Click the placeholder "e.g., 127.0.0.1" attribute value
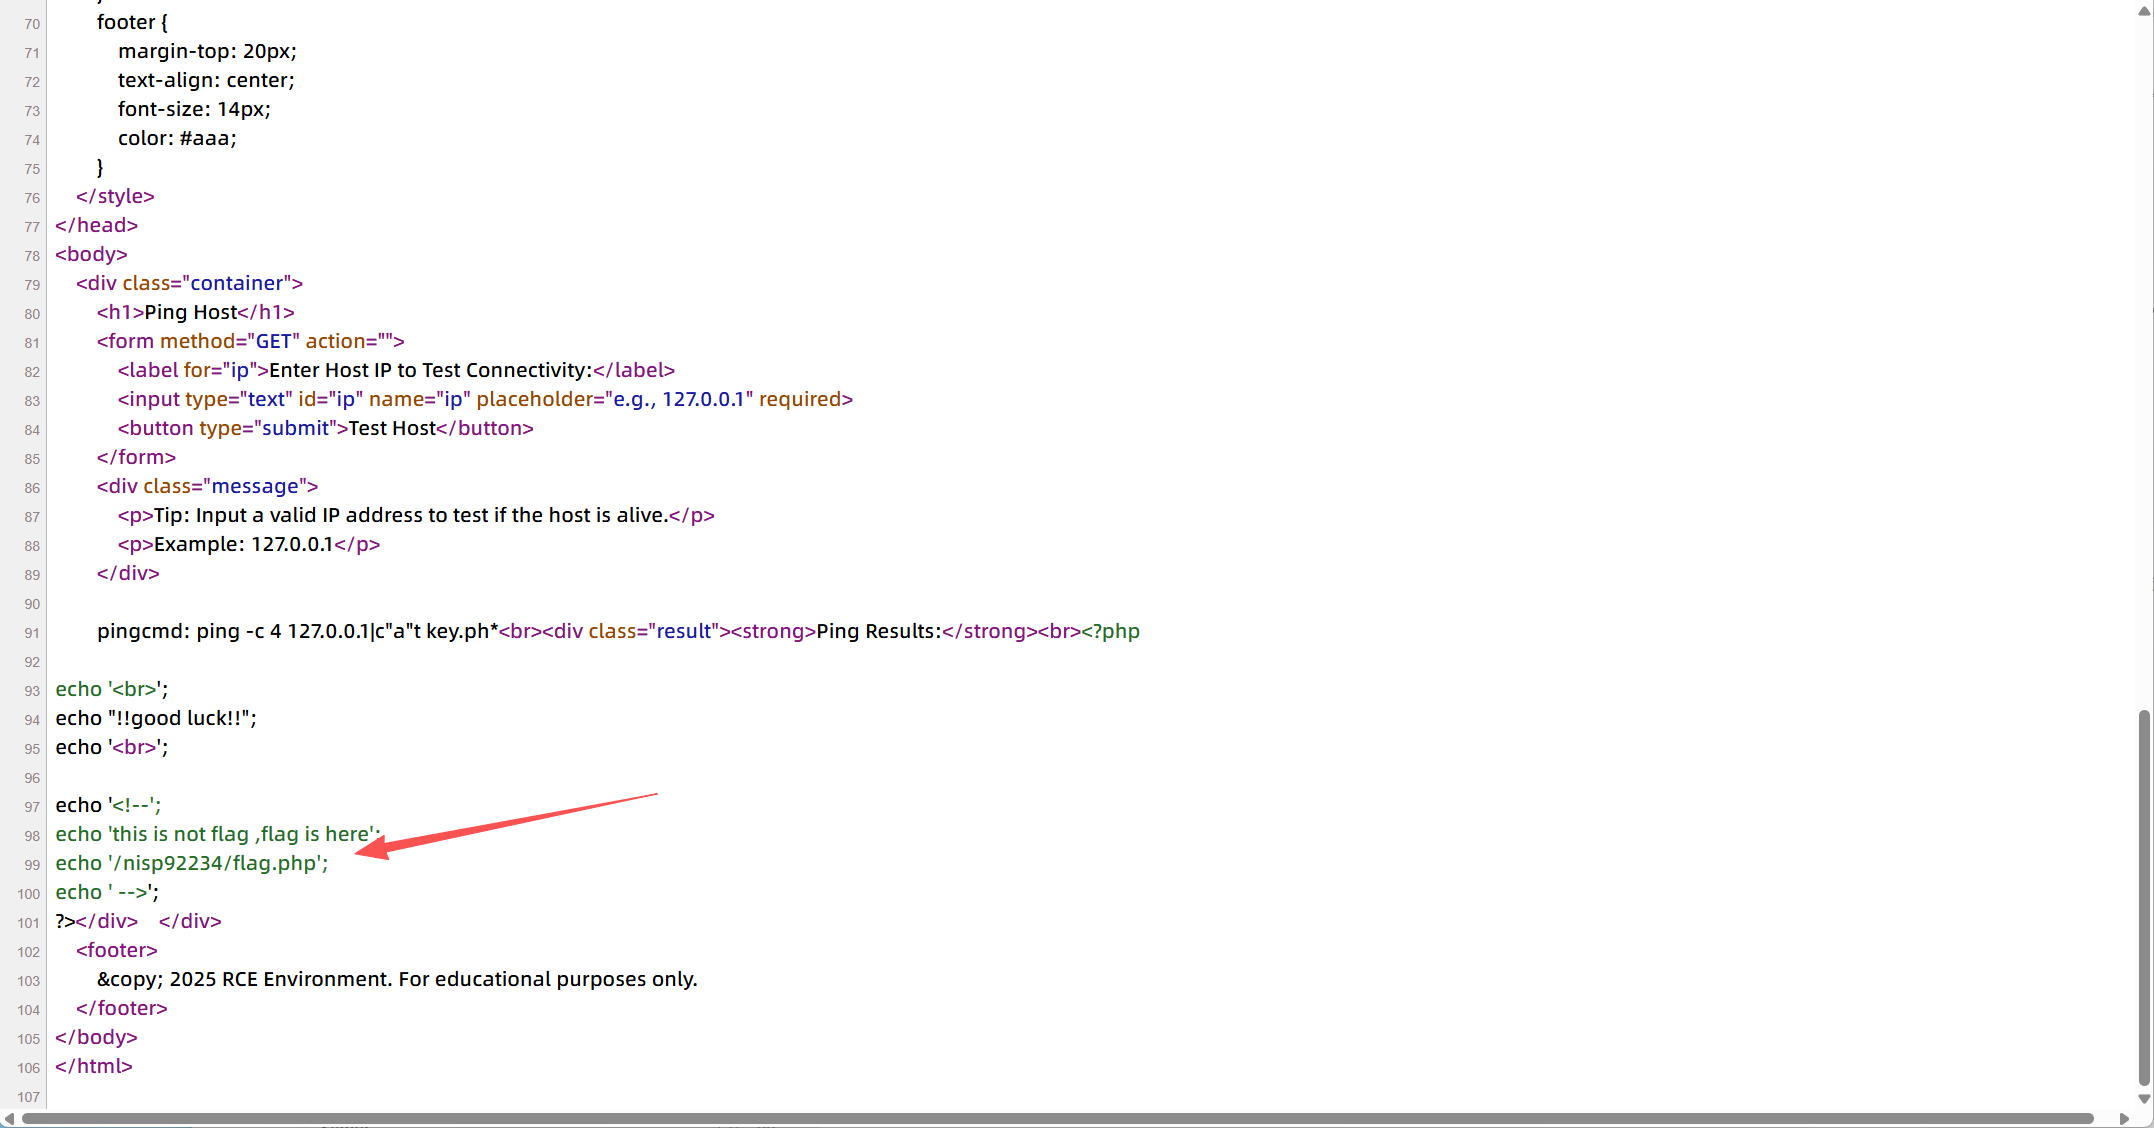The height and width of the screenshot is (1128, 2154). click(x=679, y=399)
